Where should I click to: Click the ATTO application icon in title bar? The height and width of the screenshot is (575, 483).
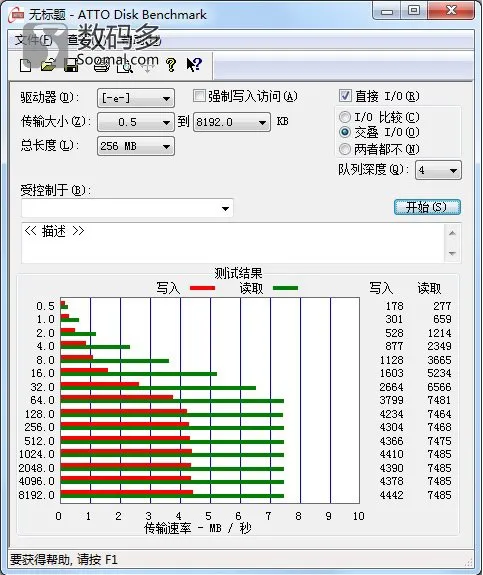17,15
